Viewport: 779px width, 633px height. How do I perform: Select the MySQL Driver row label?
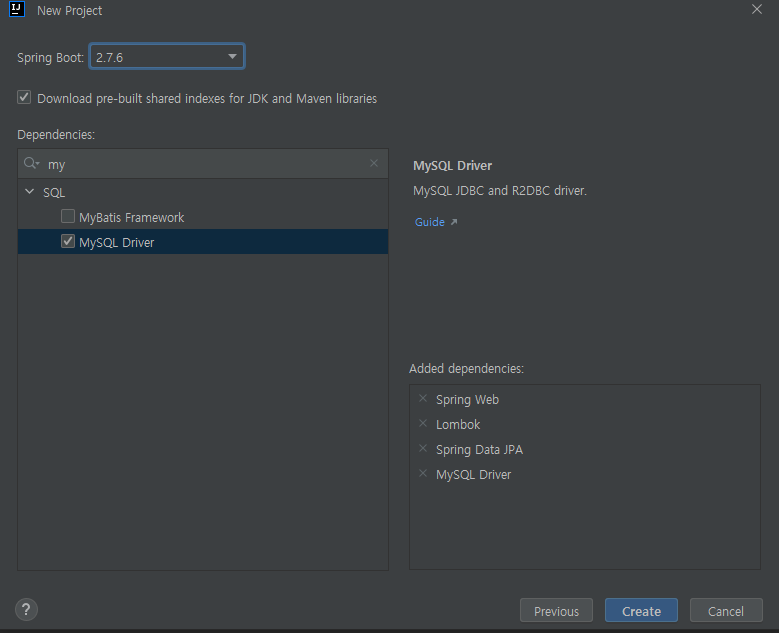click(117, 242)
